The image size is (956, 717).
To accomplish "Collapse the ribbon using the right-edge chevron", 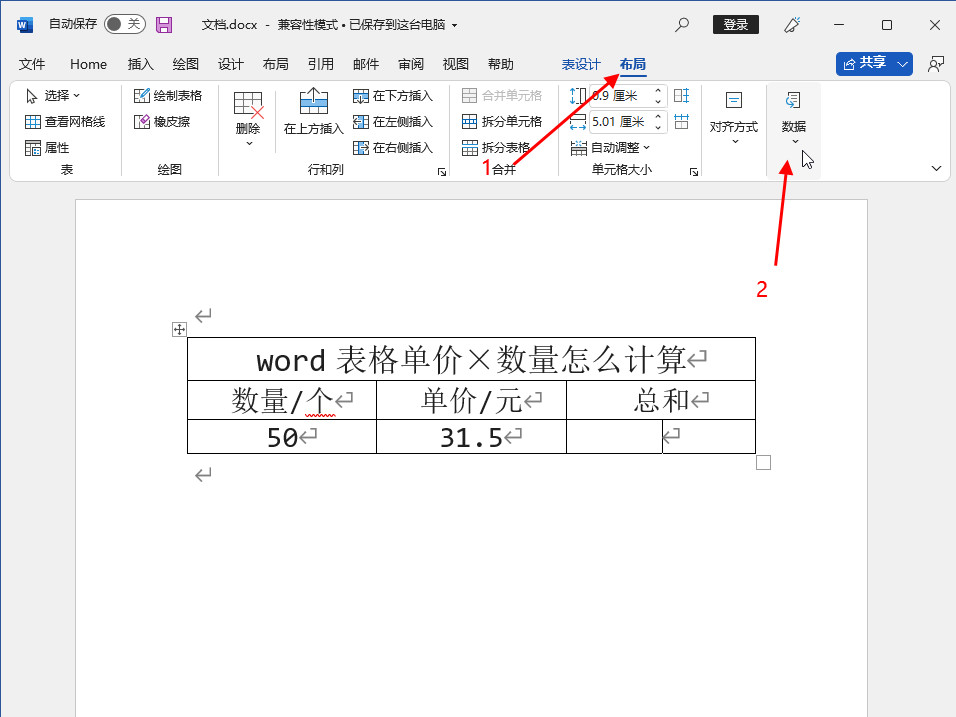I will tap(936, 169).
